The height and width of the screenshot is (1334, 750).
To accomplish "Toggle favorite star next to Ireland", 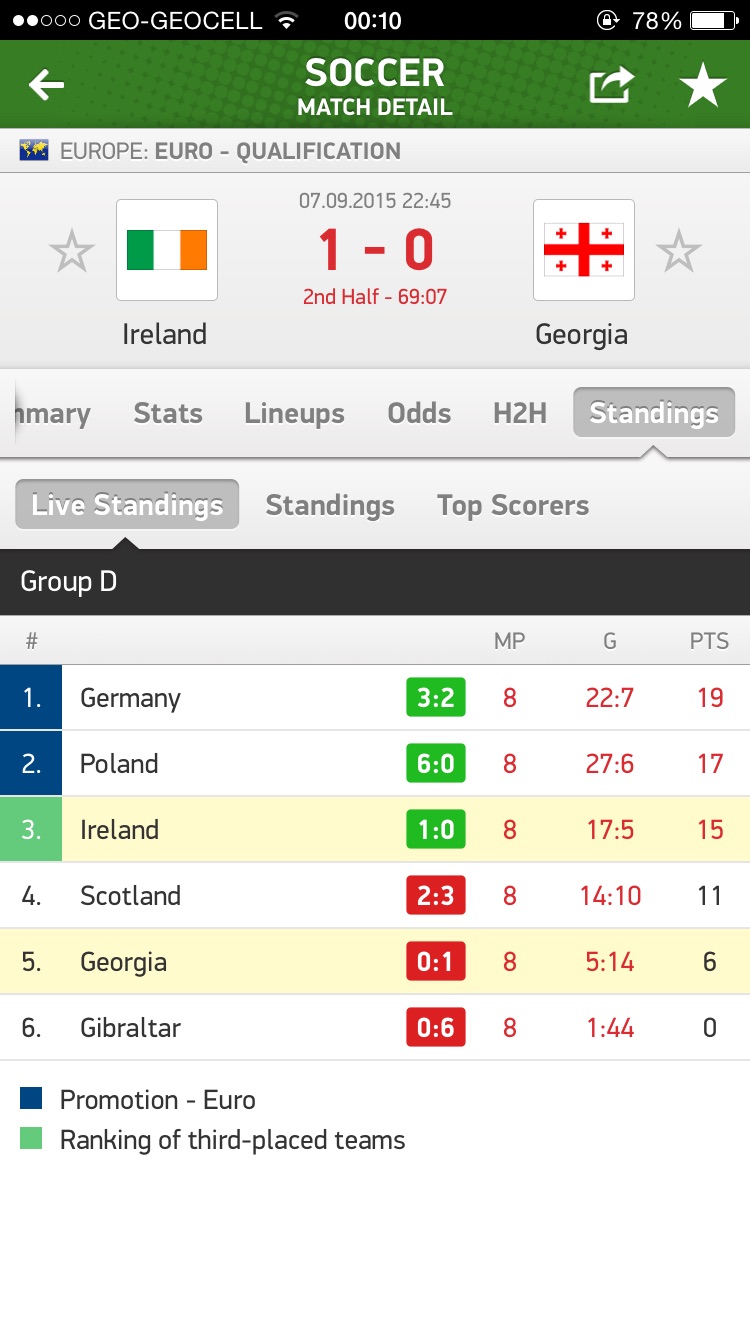I will (x=72, y=251).
